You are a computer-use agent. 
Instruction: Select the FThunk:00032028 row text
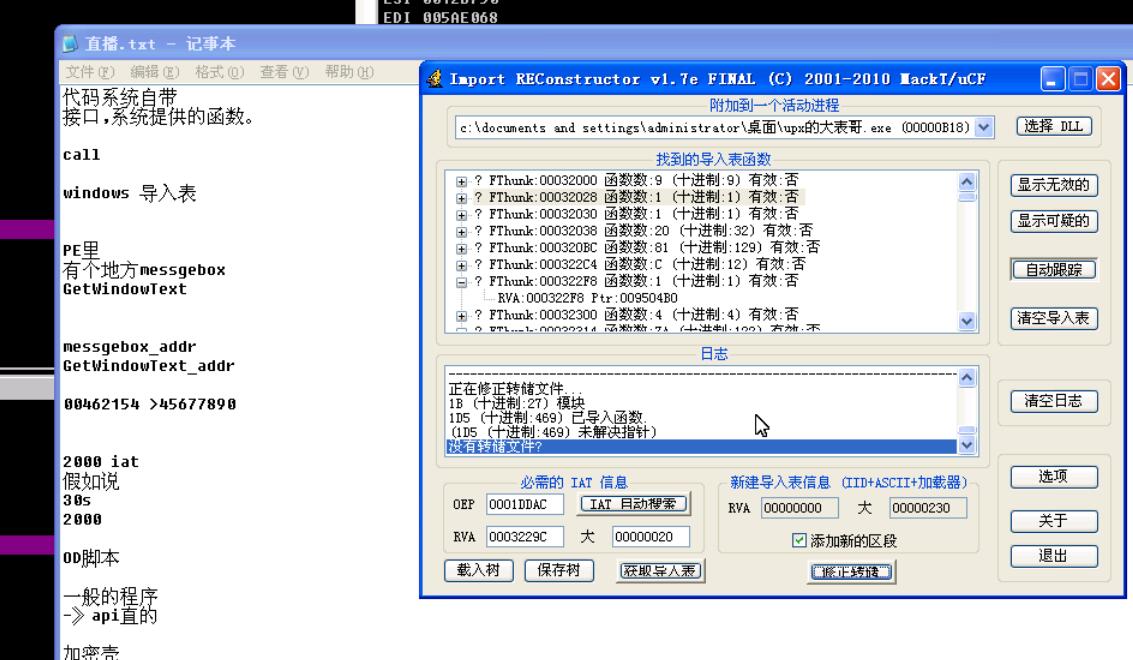644,197
